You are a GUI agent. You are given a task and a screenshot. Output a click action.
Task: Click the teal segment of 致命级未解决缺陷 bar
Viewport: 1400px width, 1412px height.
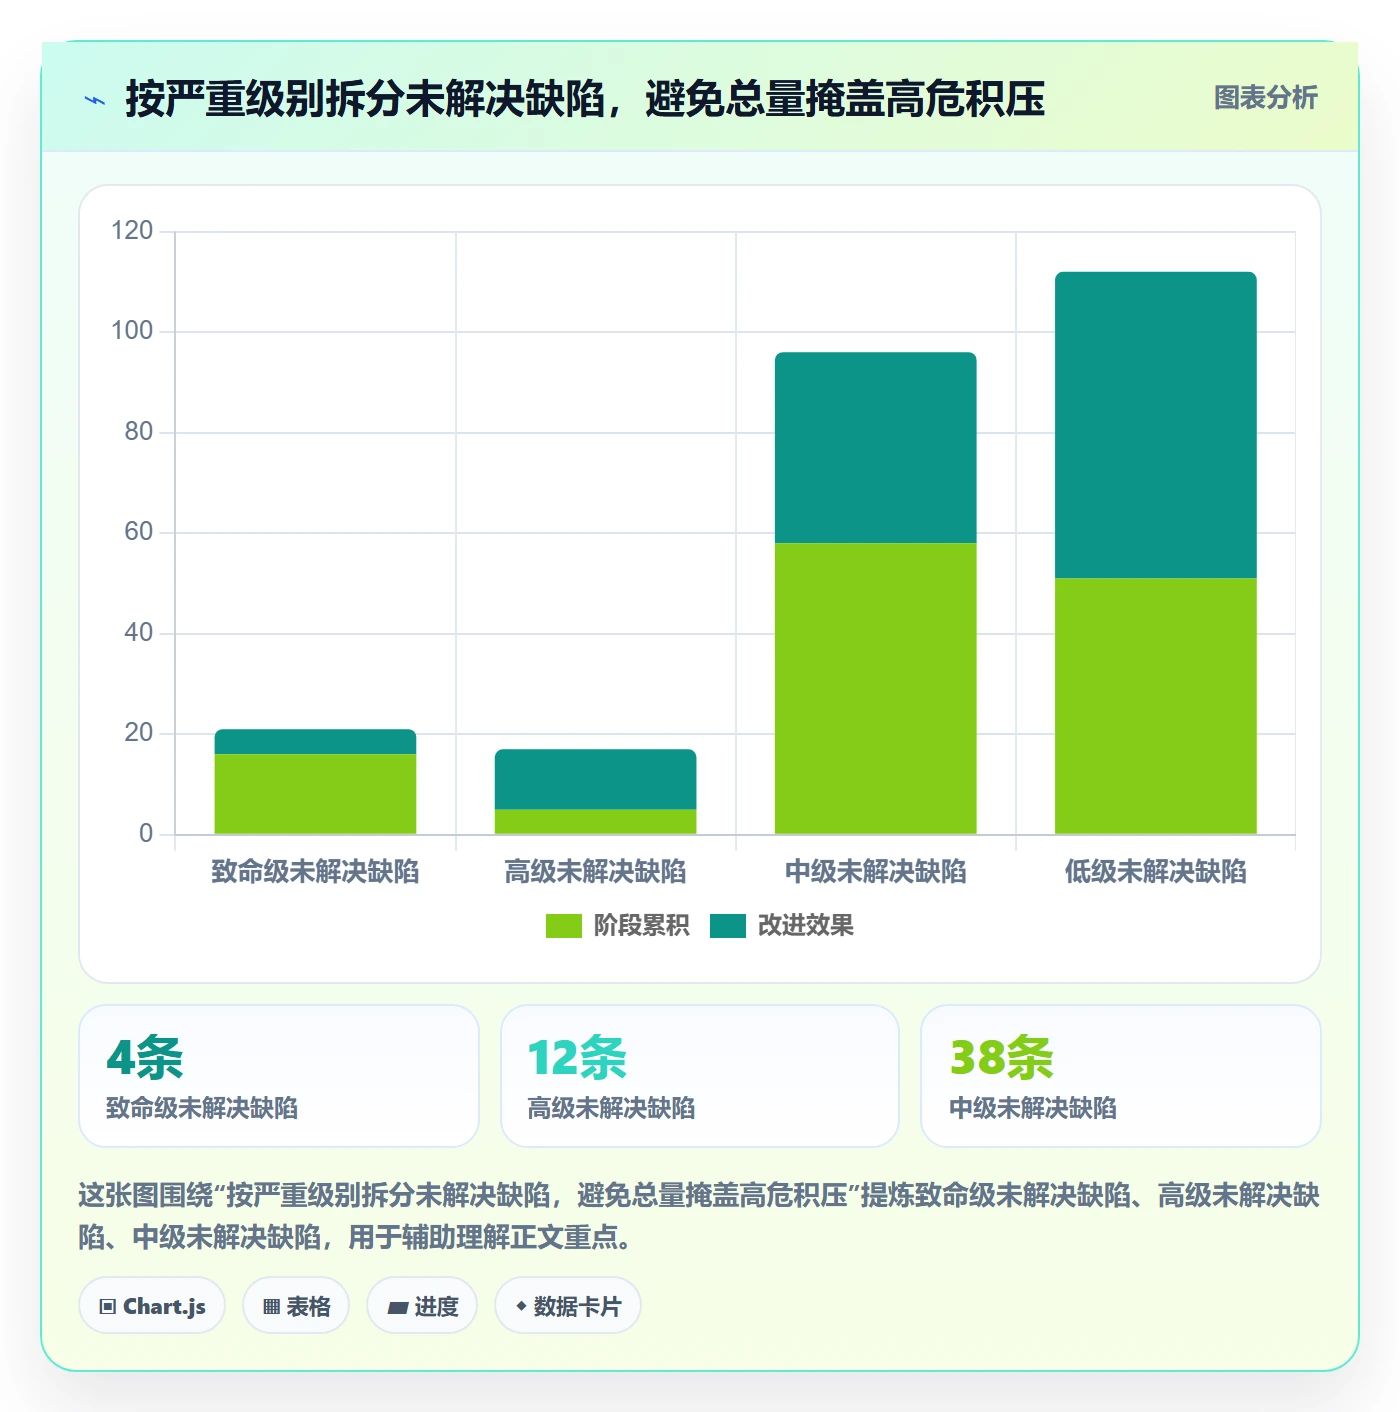click(315, 742)
